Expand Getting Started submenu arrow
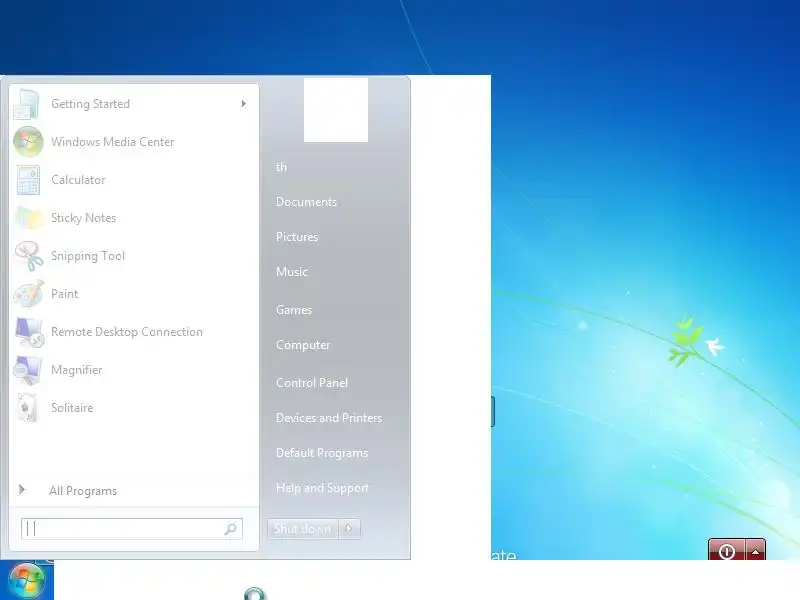 244,104
